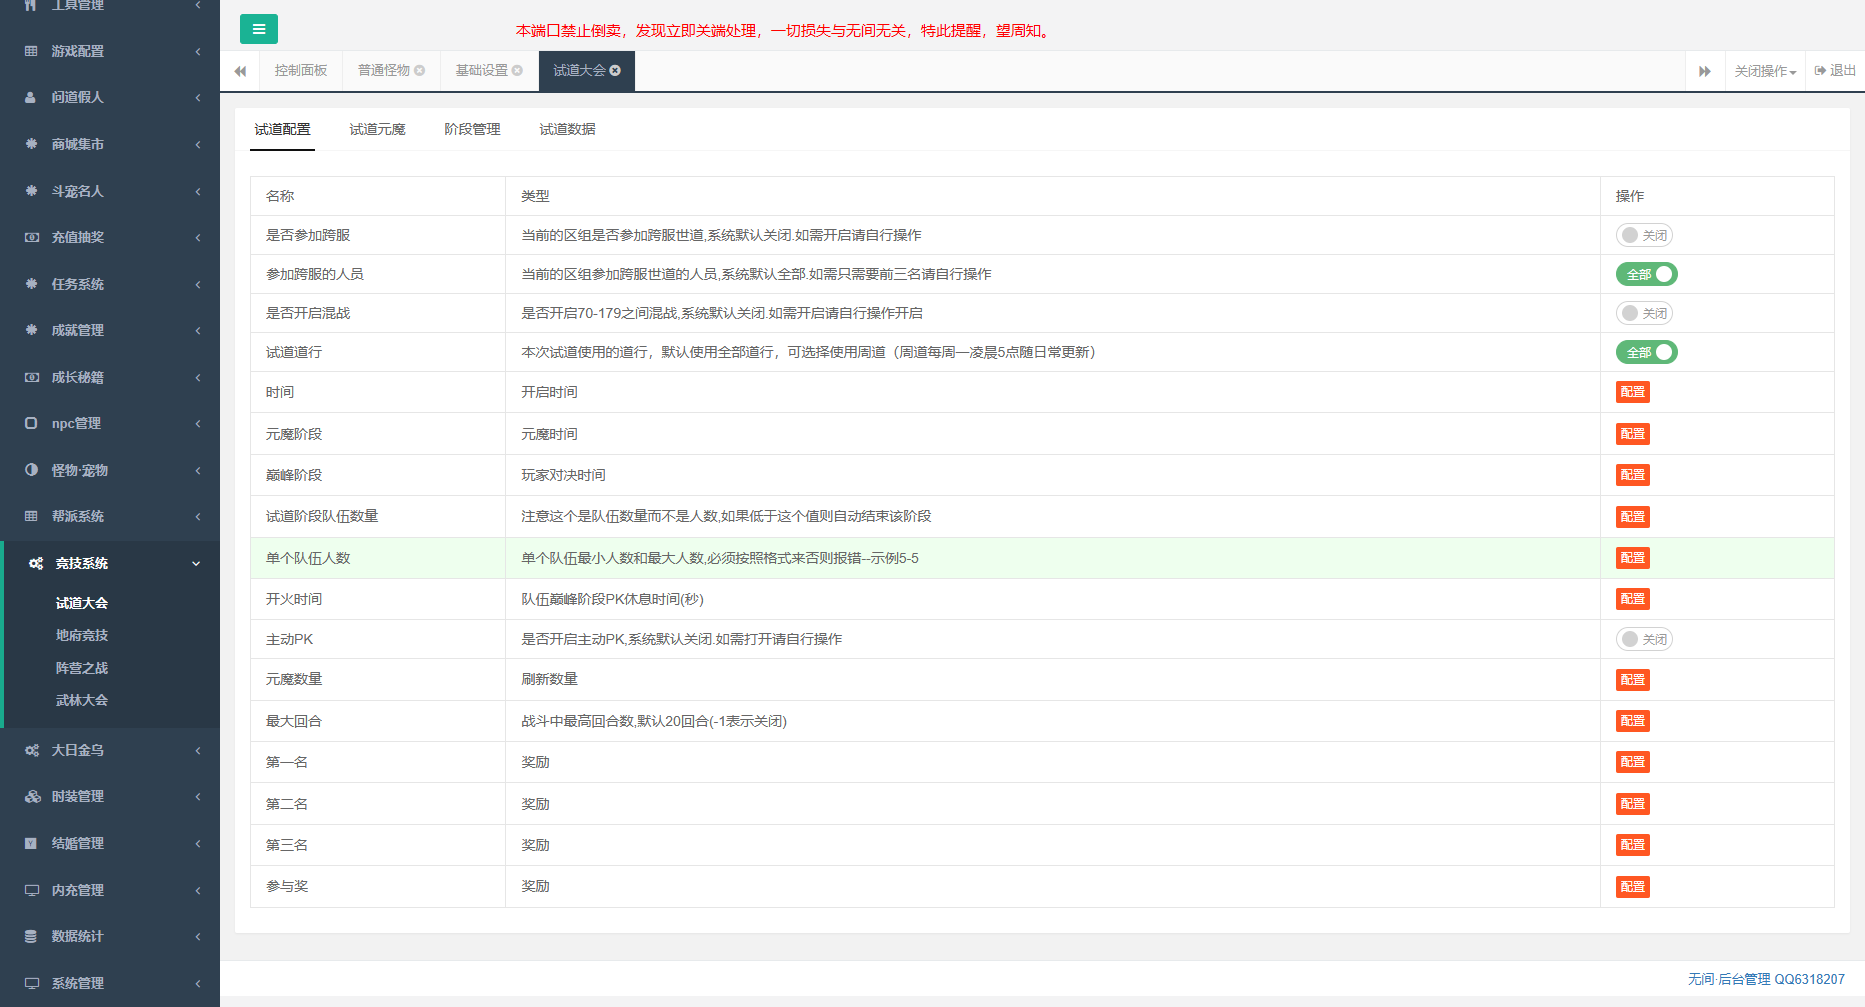Expand the 游戏配置 sidebar menu
The height and width of the screenshot is (1007, 1865).
[x=110, y=51]
